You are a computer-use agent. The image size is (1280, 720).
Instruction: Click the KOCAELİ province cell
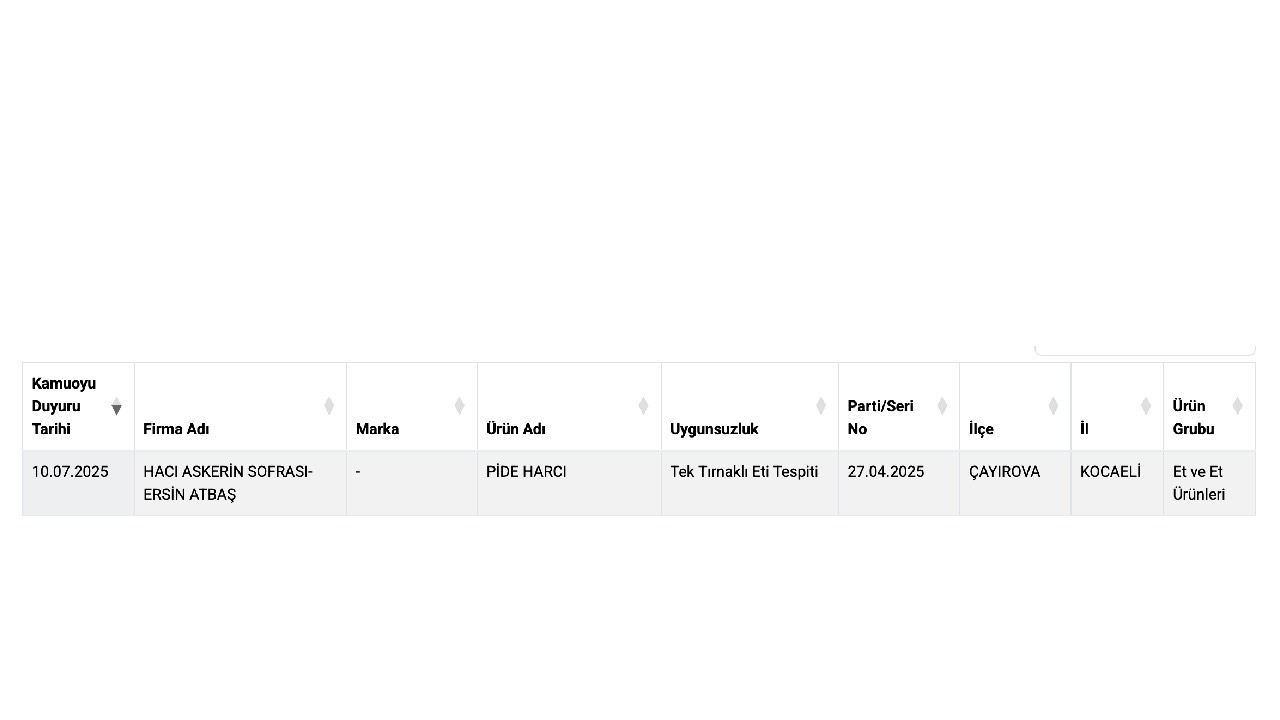coord(1117,483)
